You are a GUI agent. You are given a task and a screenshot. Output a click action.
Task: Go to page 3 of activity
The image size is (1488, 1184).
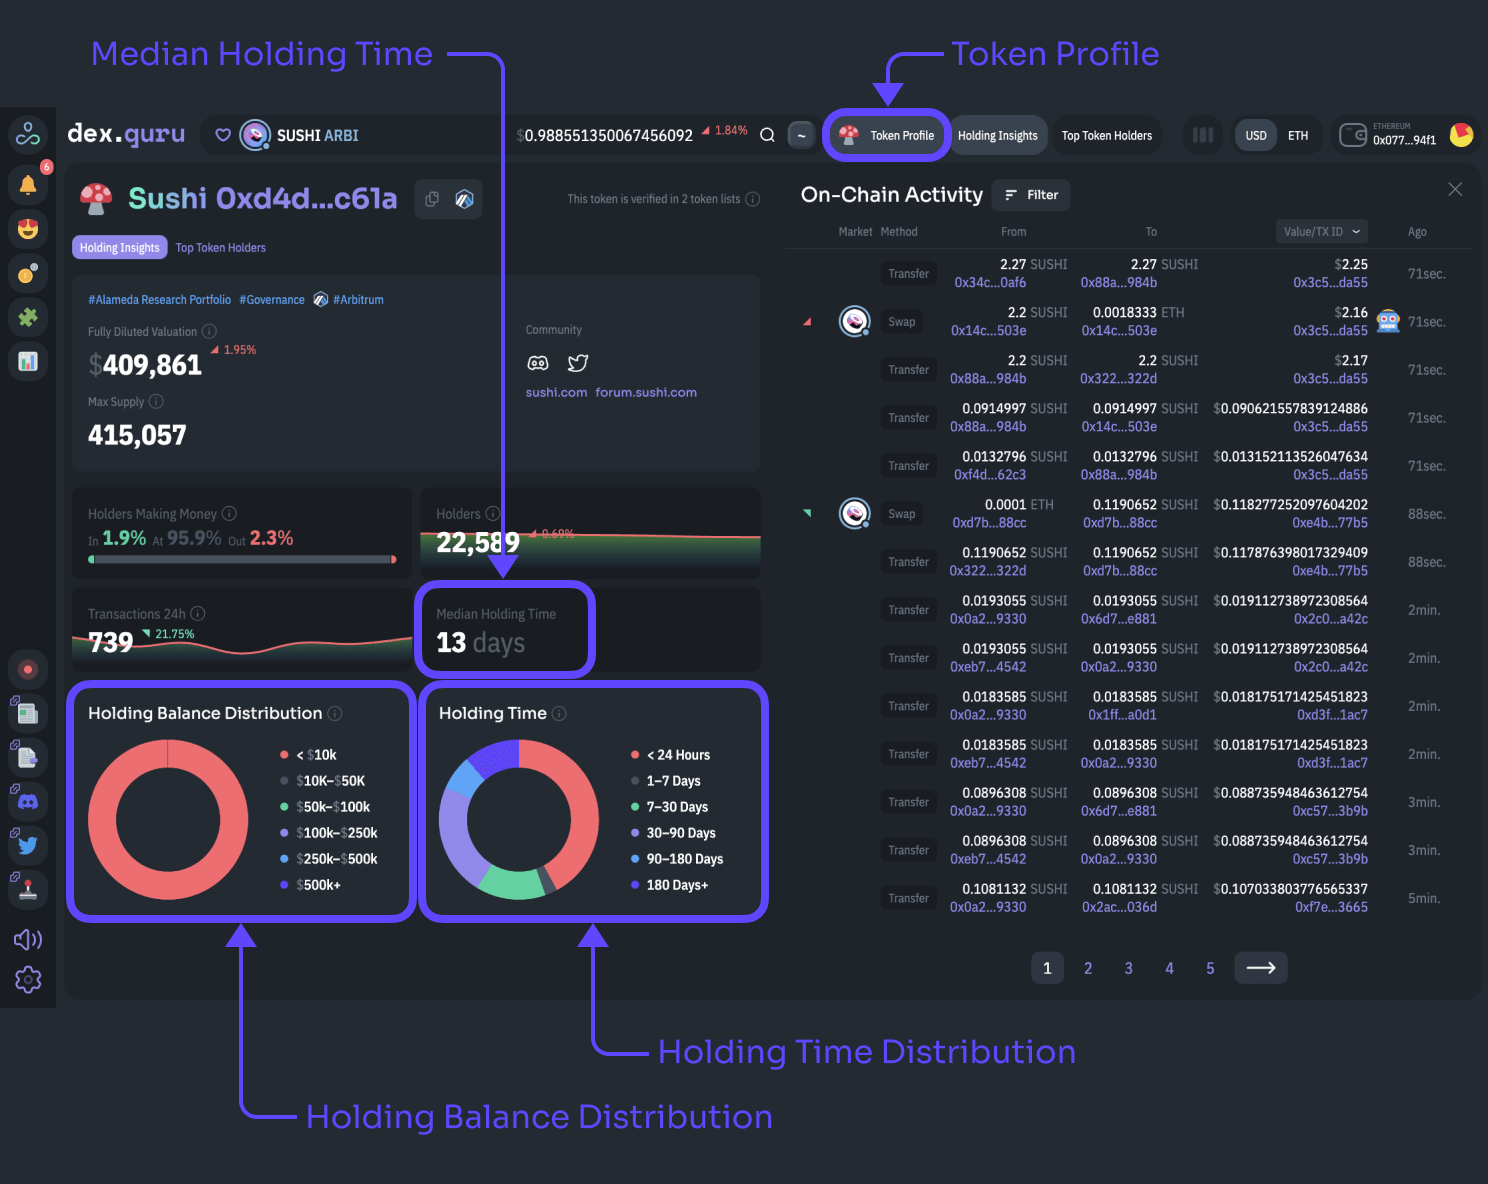point(1128,968)
